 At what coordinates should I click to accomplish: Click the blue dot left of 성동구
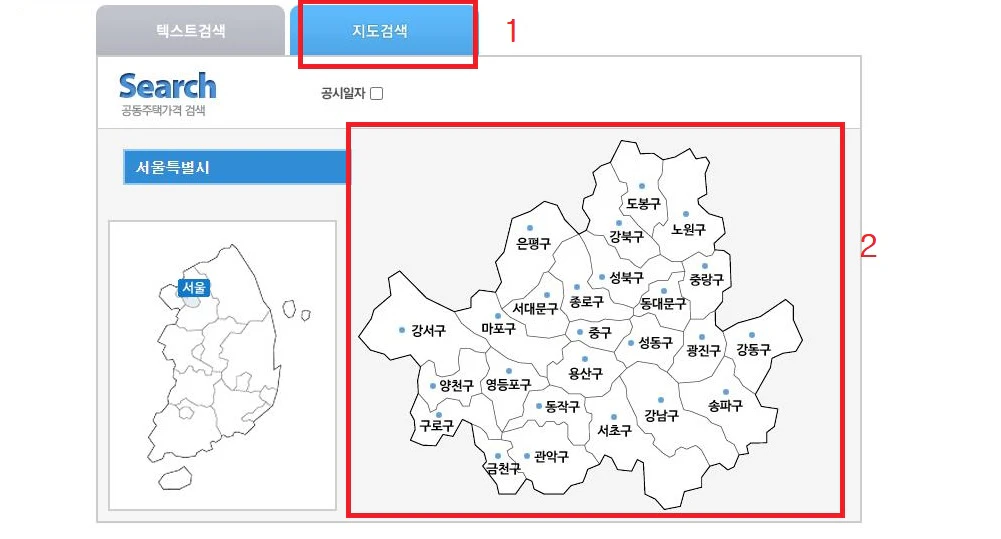[x=631, y=343]
